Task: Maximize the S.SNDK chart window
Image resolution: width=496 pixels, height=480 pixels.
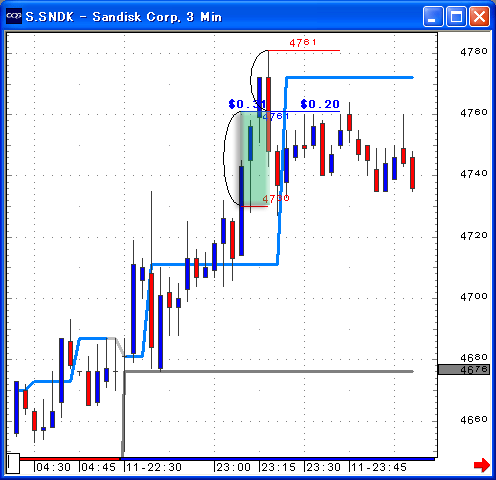Action: pyautogui.click(x=456, y=16)
